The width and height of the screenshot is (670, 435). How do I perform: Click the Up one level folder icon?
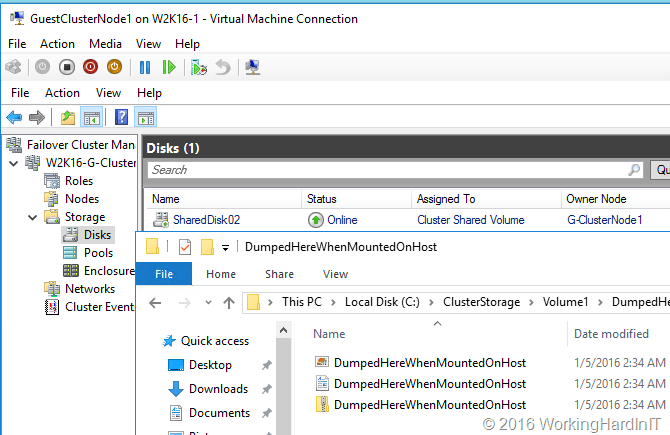(x=68, y=117)
